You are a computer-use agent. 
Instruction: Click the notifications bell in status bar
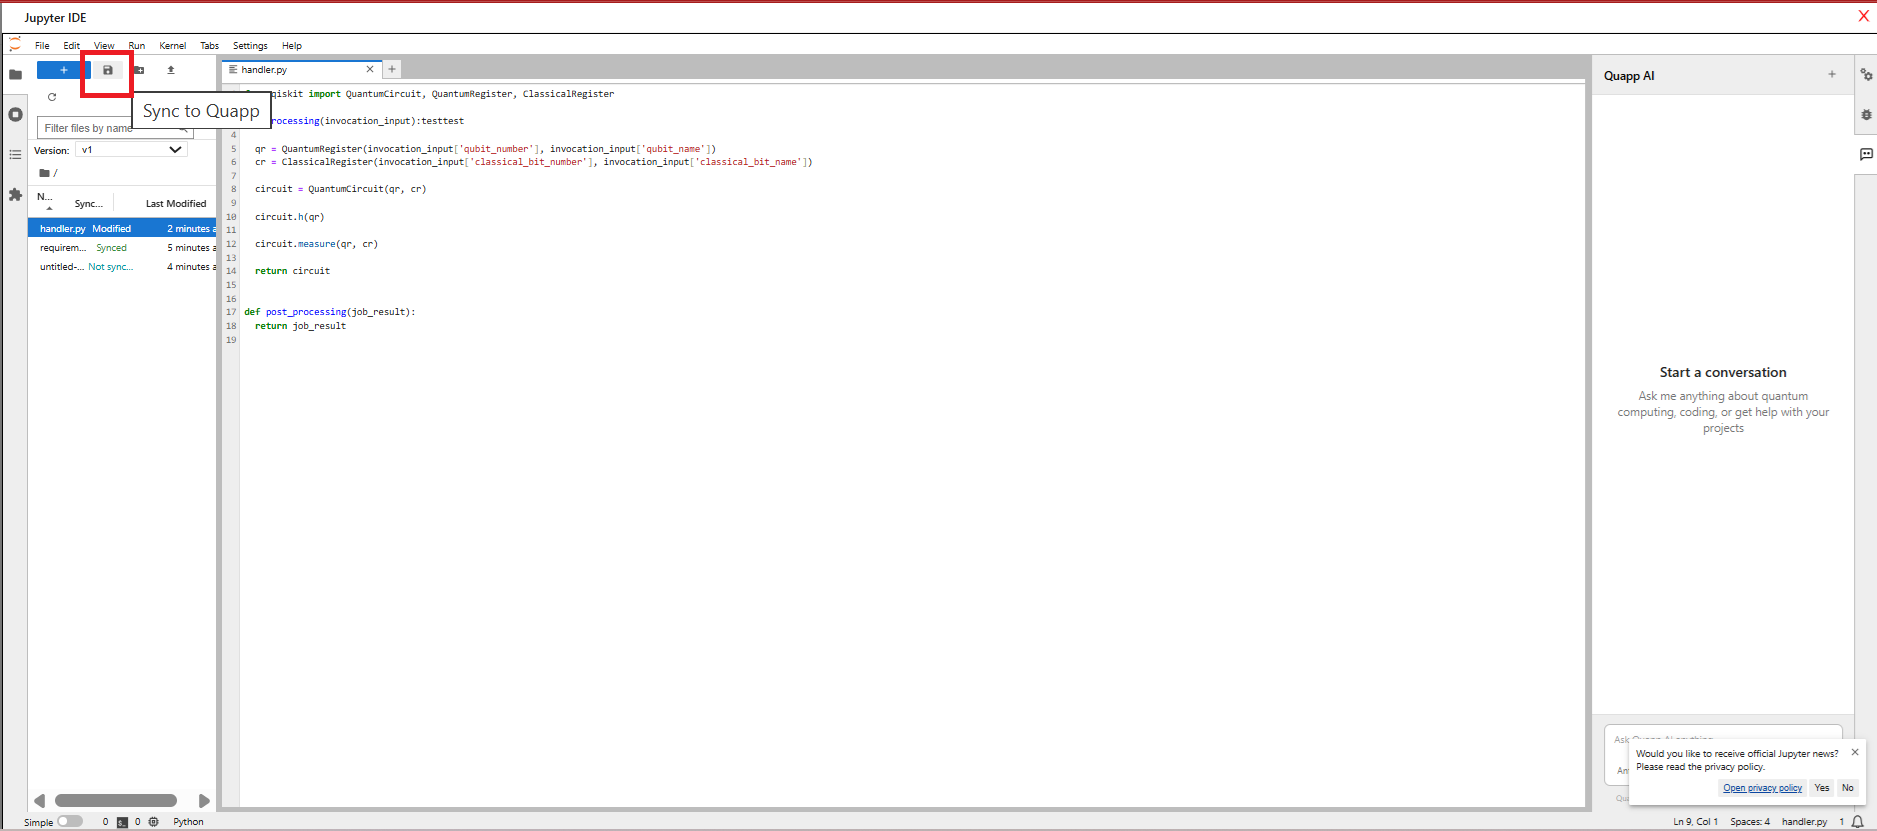click(x=1857, y=822)
